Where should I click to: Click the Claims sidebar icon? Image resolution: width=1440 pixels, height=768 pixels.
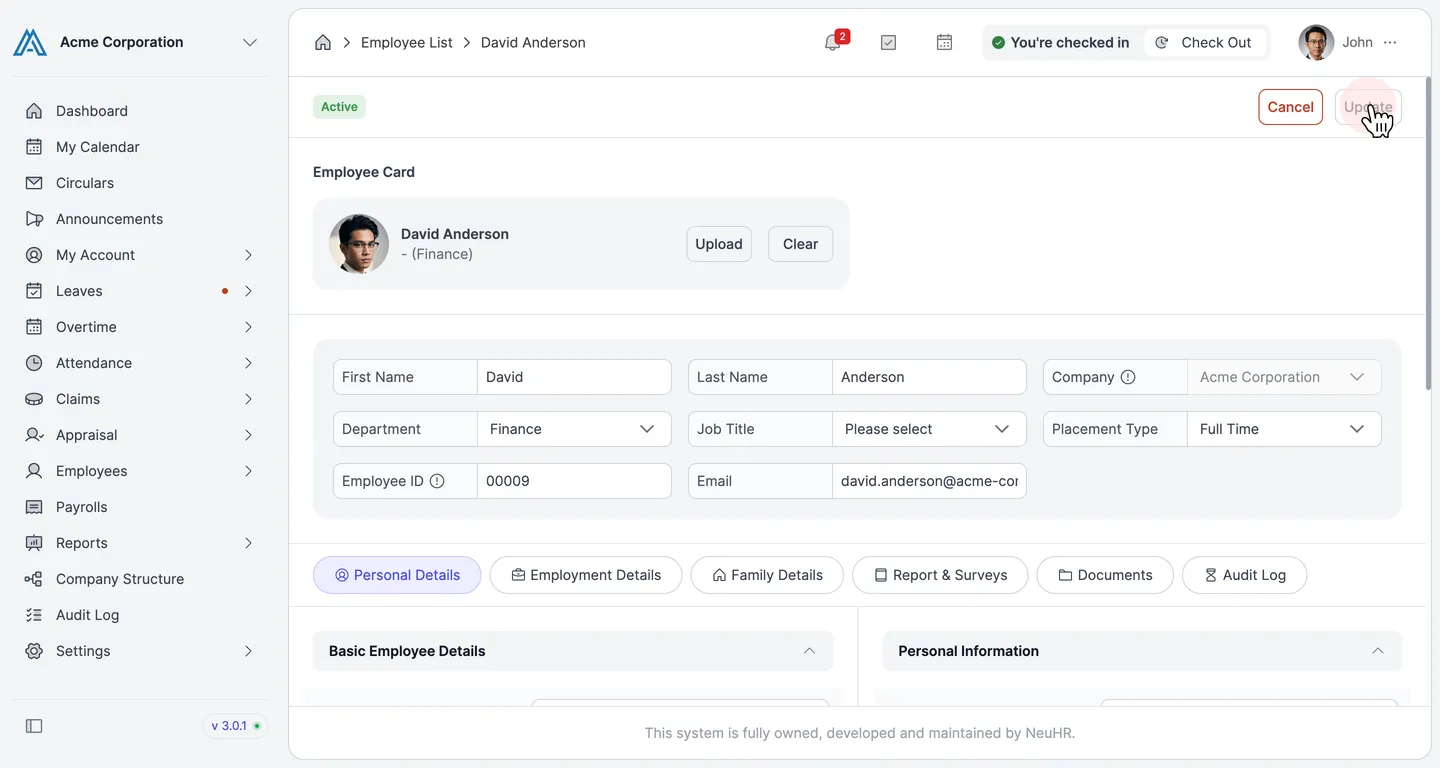point(34,399)
